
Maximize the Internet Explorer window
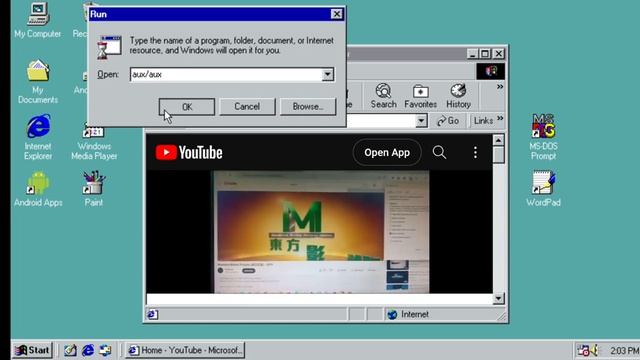[485, 53]
